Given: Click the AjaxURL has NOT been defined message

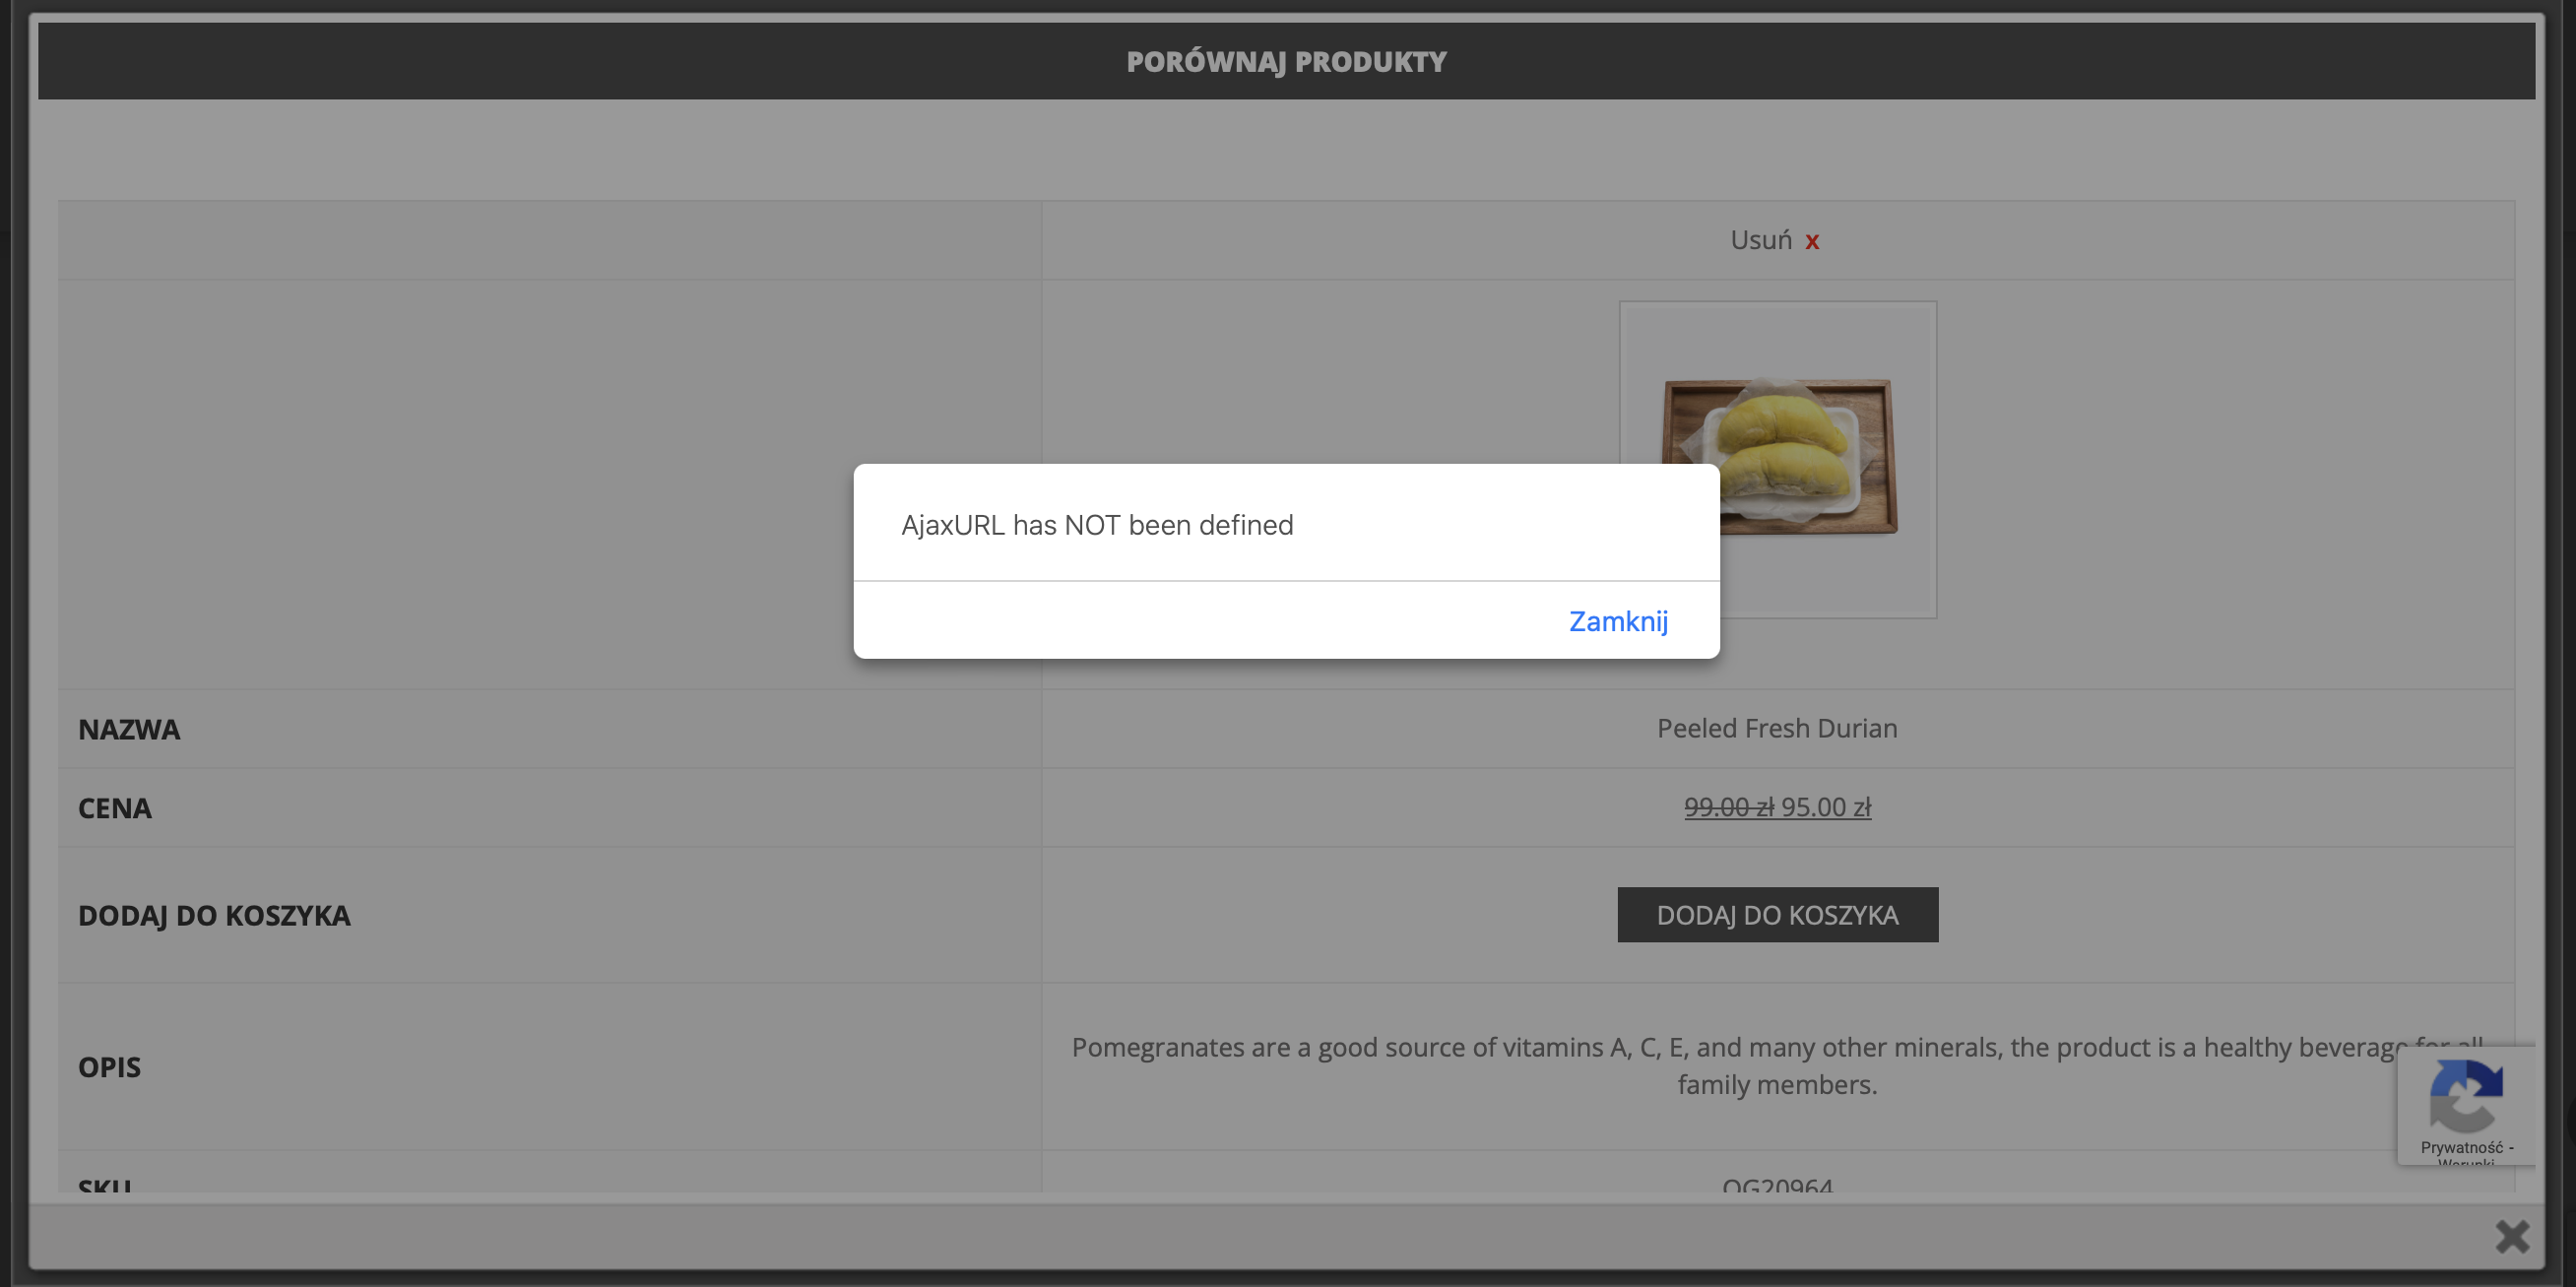Looking at the screenshot, I should point(1097,525).
